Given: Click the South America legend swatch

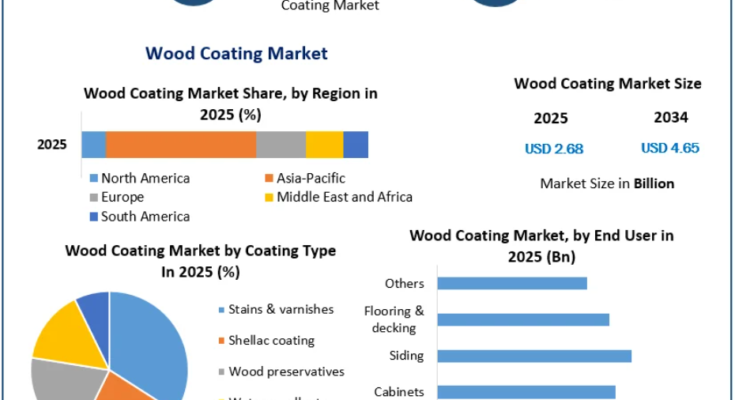Looking at the screenshot, I should click(94, 217).
